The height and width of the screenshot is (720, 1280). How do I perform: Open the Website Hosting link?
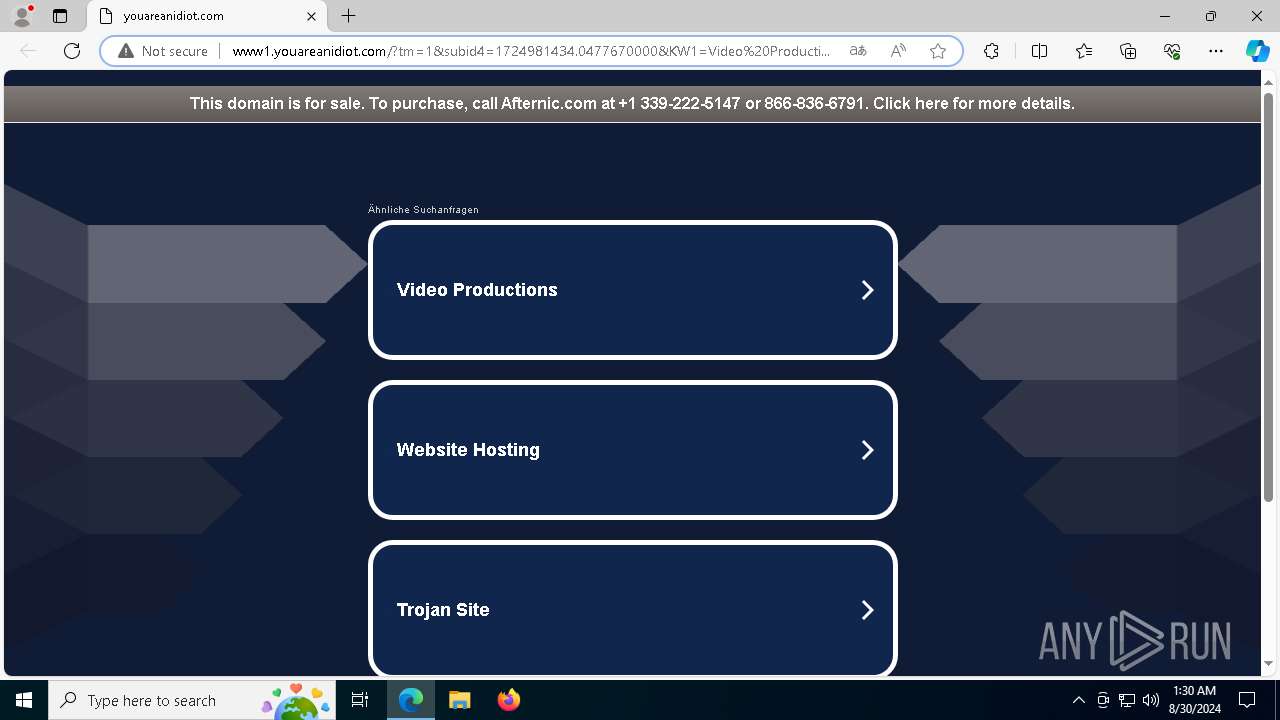[x=633, y=450]
